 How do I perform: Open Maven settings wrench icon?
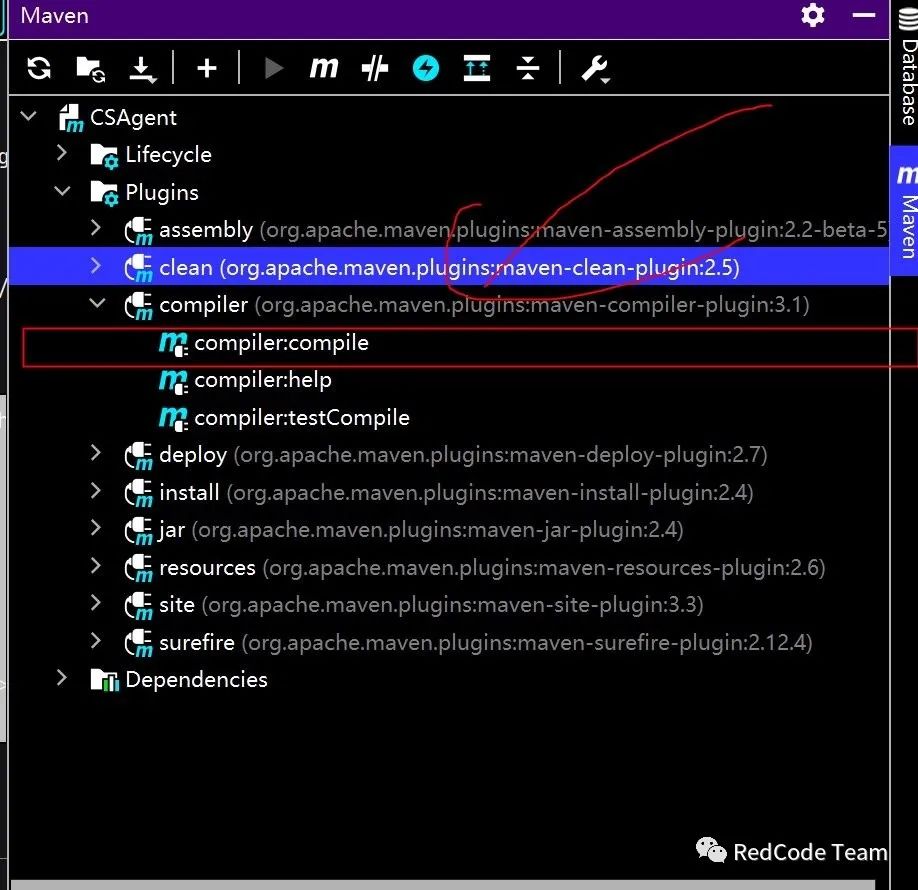pyautogui.click(x=595, y=69)
